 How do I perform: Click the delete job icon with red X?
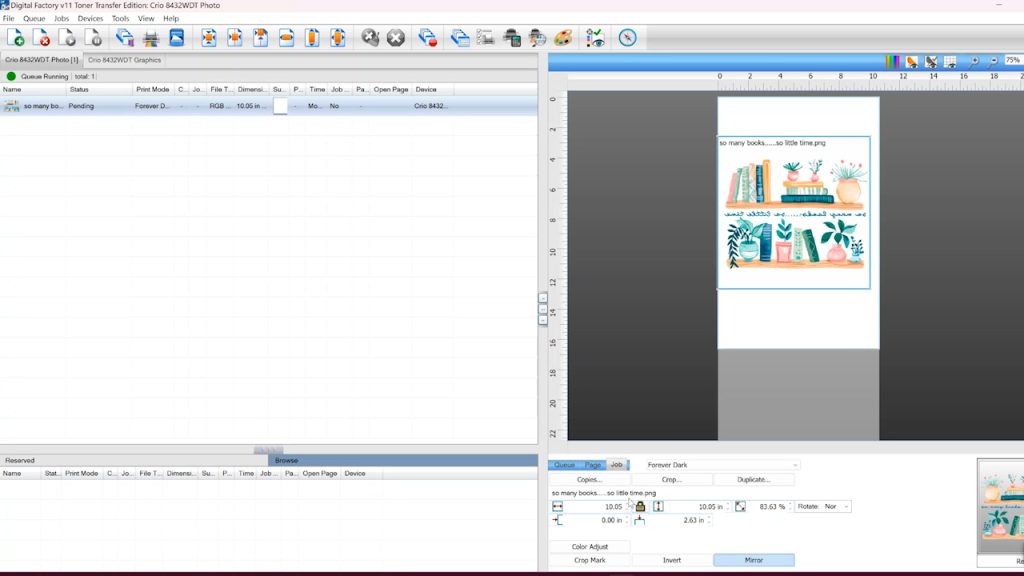[x=41, y=38]
